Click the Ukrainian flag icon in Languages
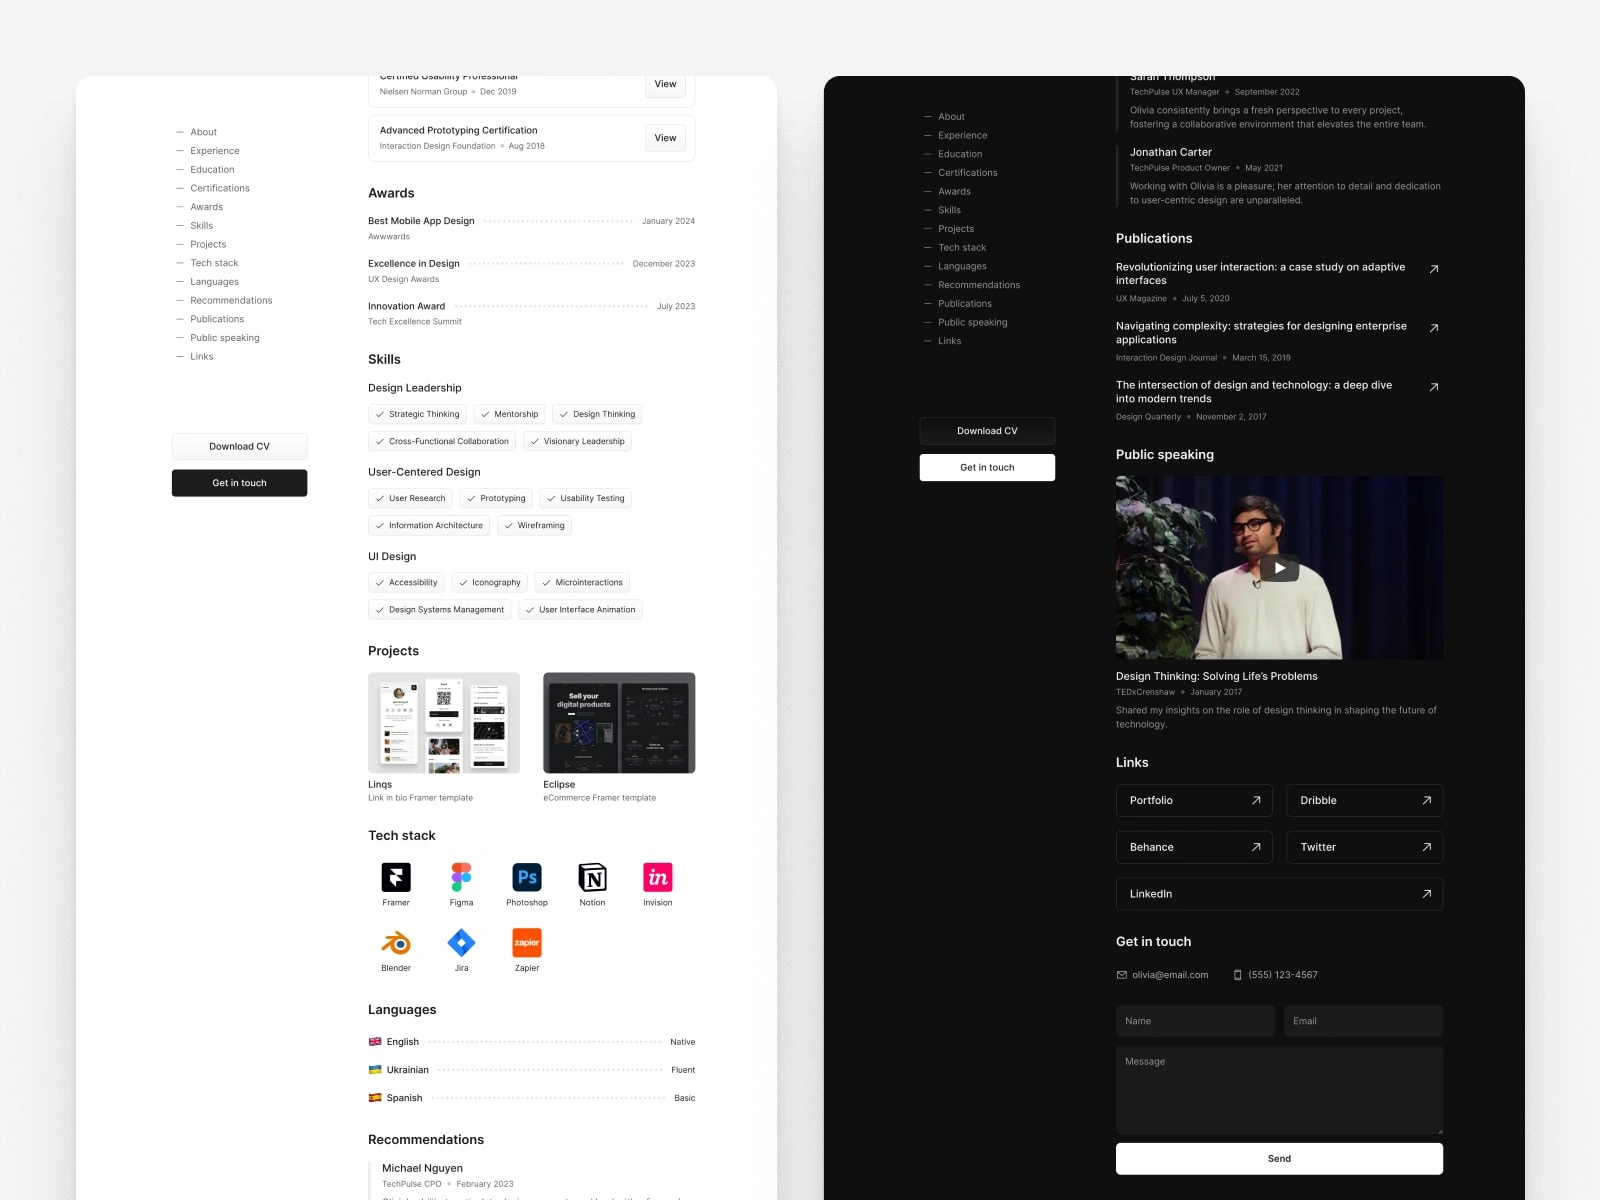 [375, 1070]
